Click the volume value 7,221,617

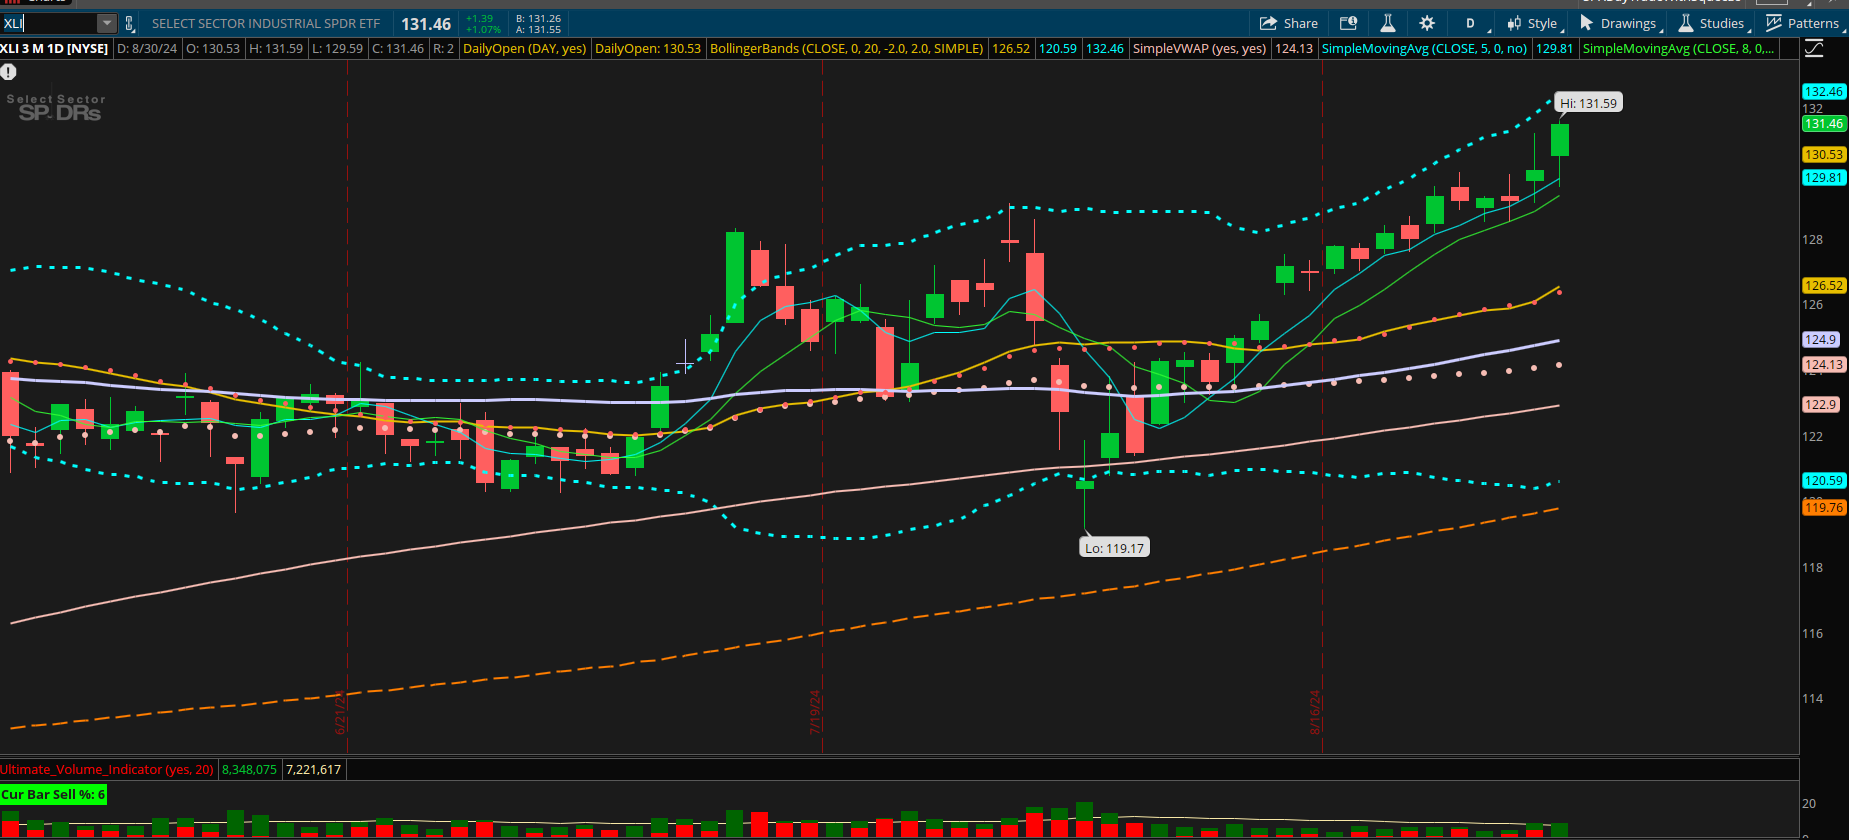(x=313, y=769)
